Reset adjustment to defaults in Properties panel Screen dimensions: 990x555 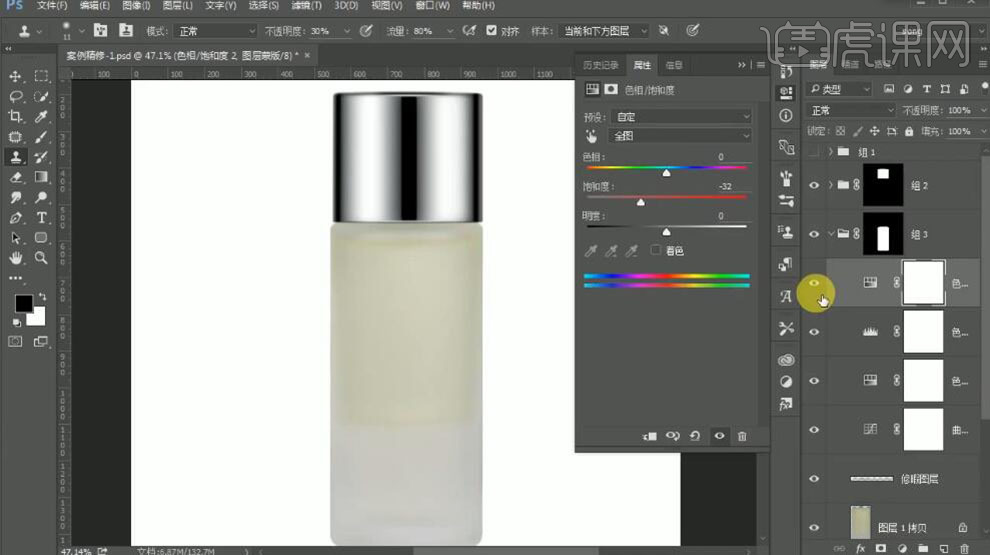pyautogui.click(x=695, y=436)
